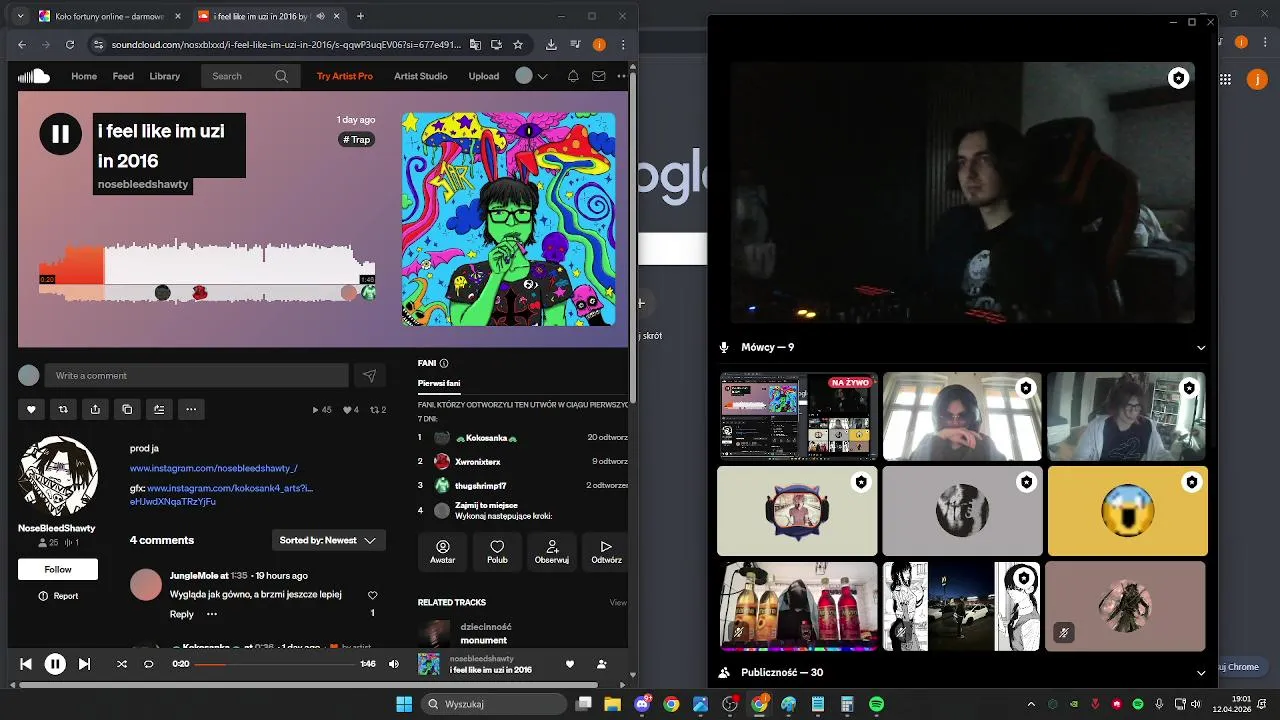
Task: Open Artist Studio
Action: (x=421, y=76)
